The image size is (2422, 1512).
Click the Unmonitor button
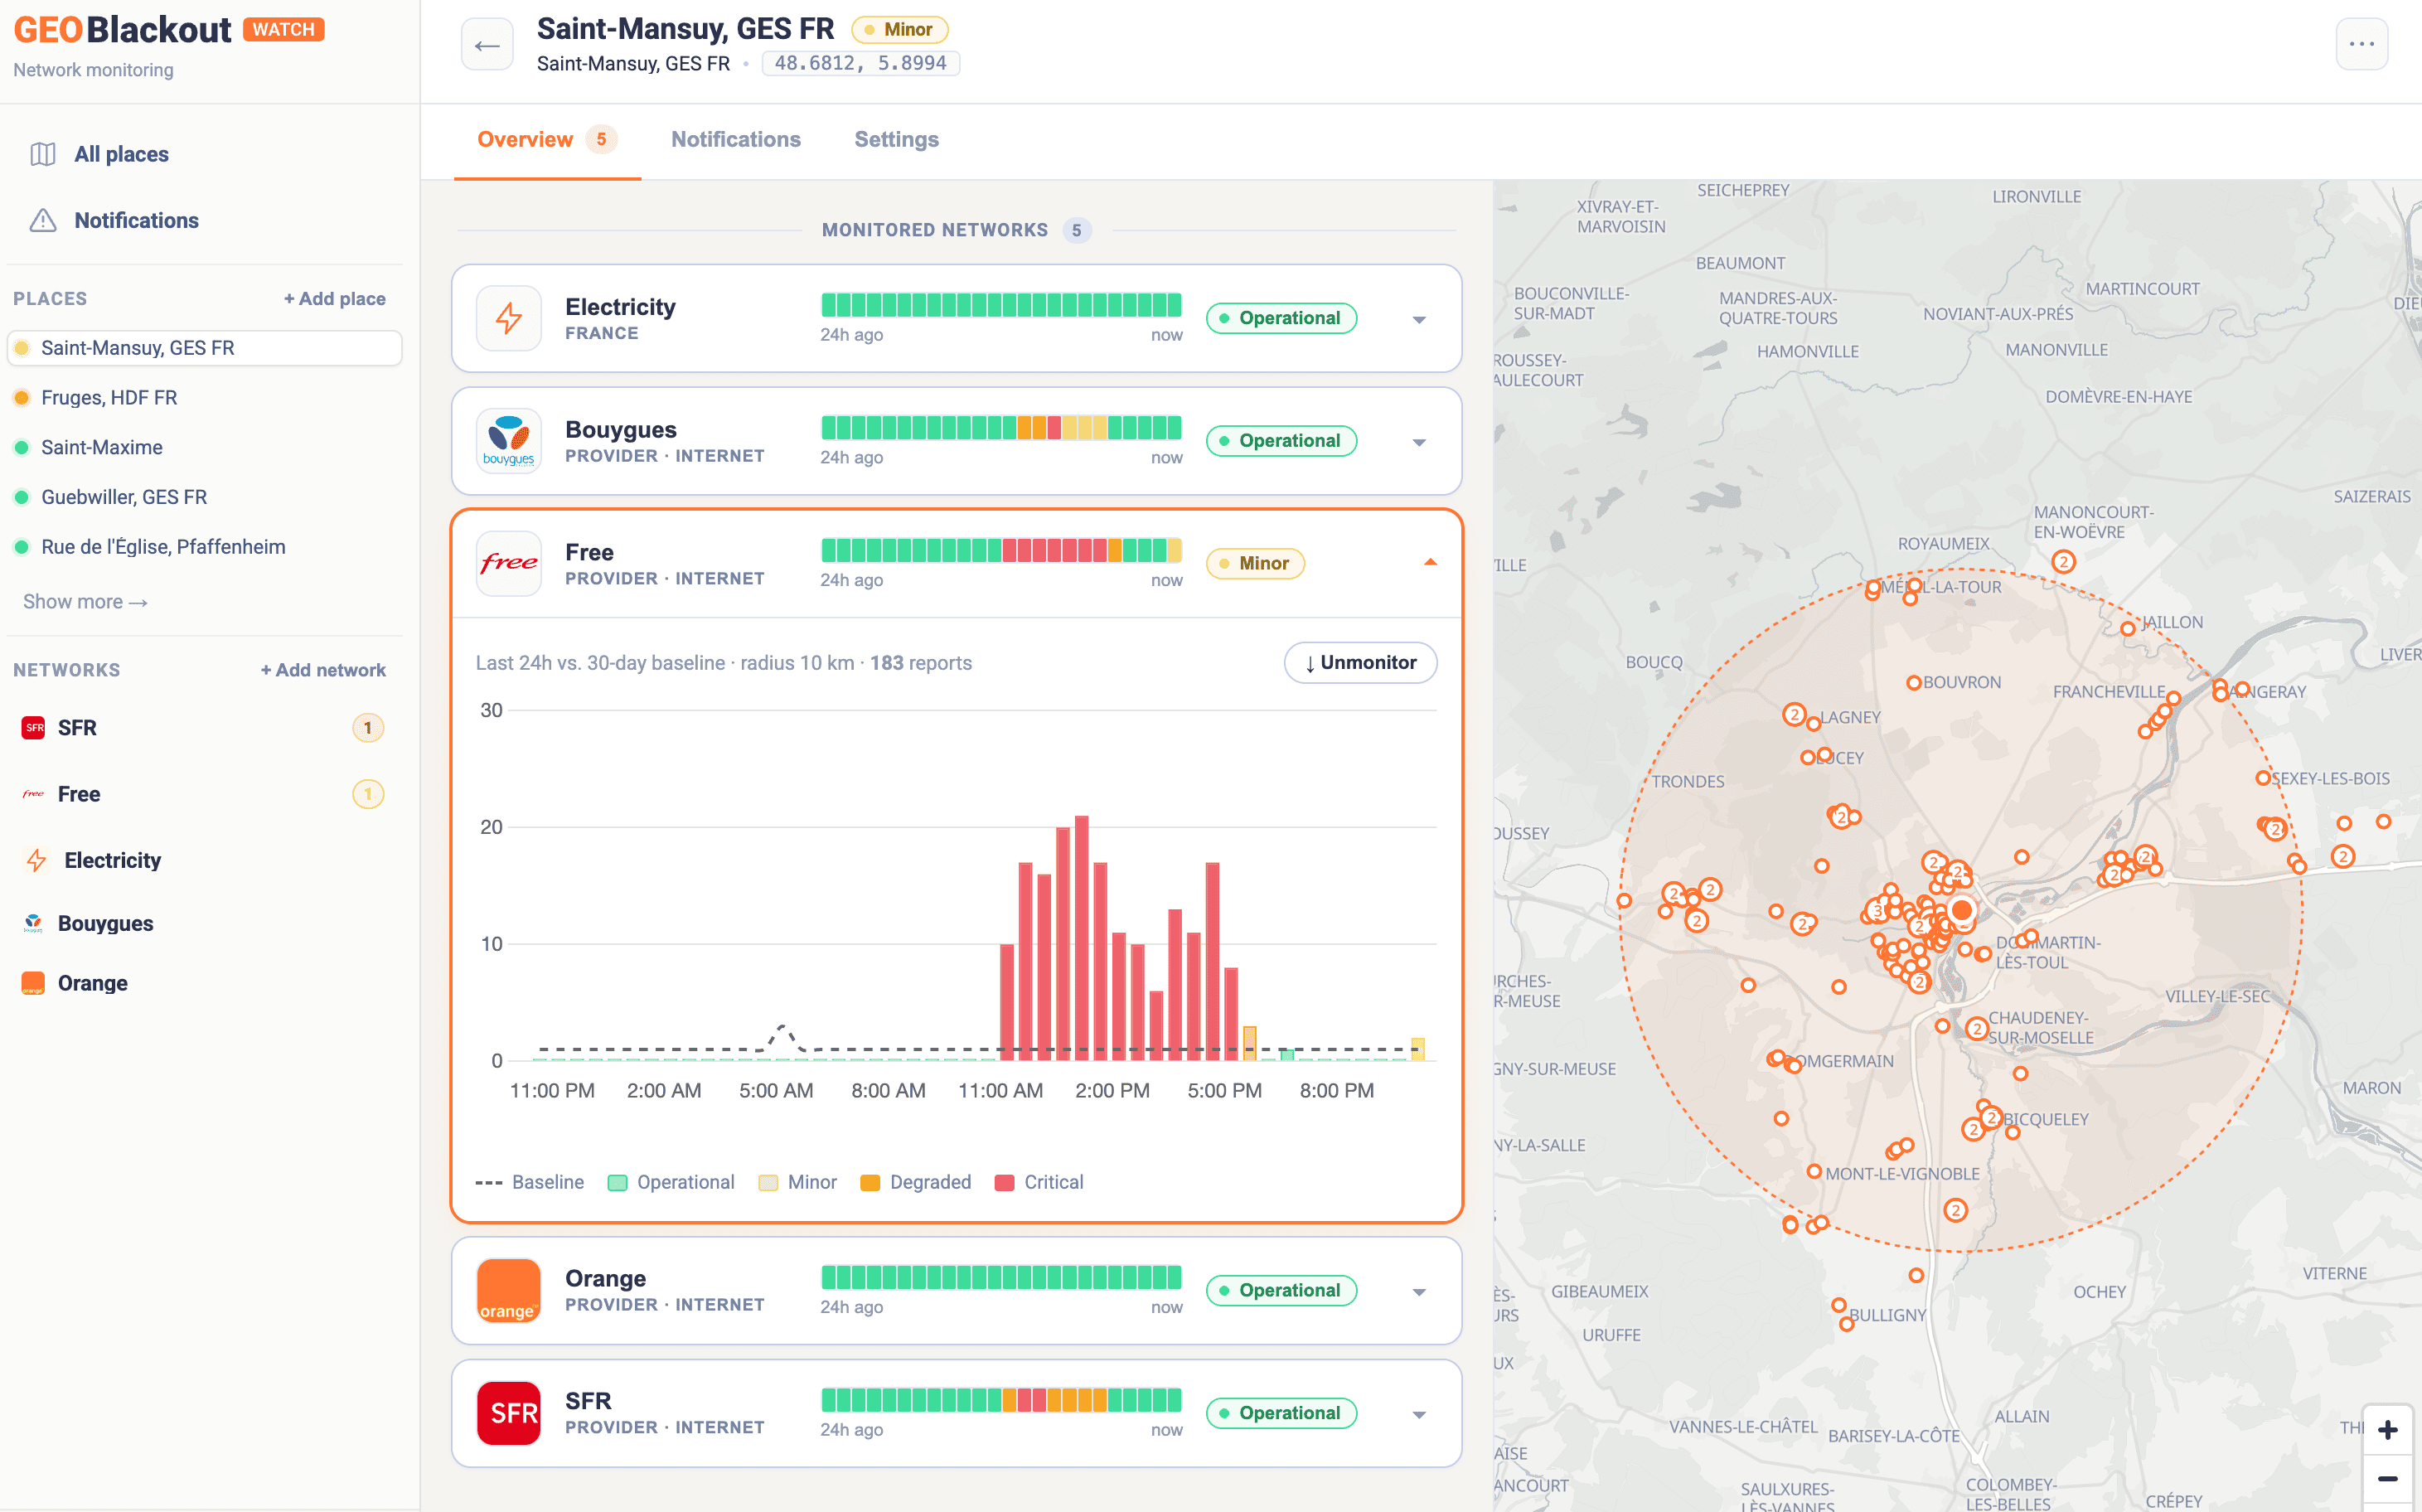tap(1360, 662)
